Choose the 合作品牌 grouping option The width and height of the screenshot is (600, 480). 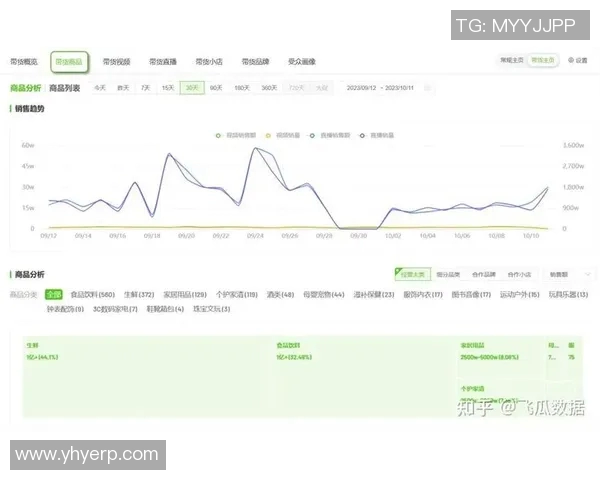[485, 274]
